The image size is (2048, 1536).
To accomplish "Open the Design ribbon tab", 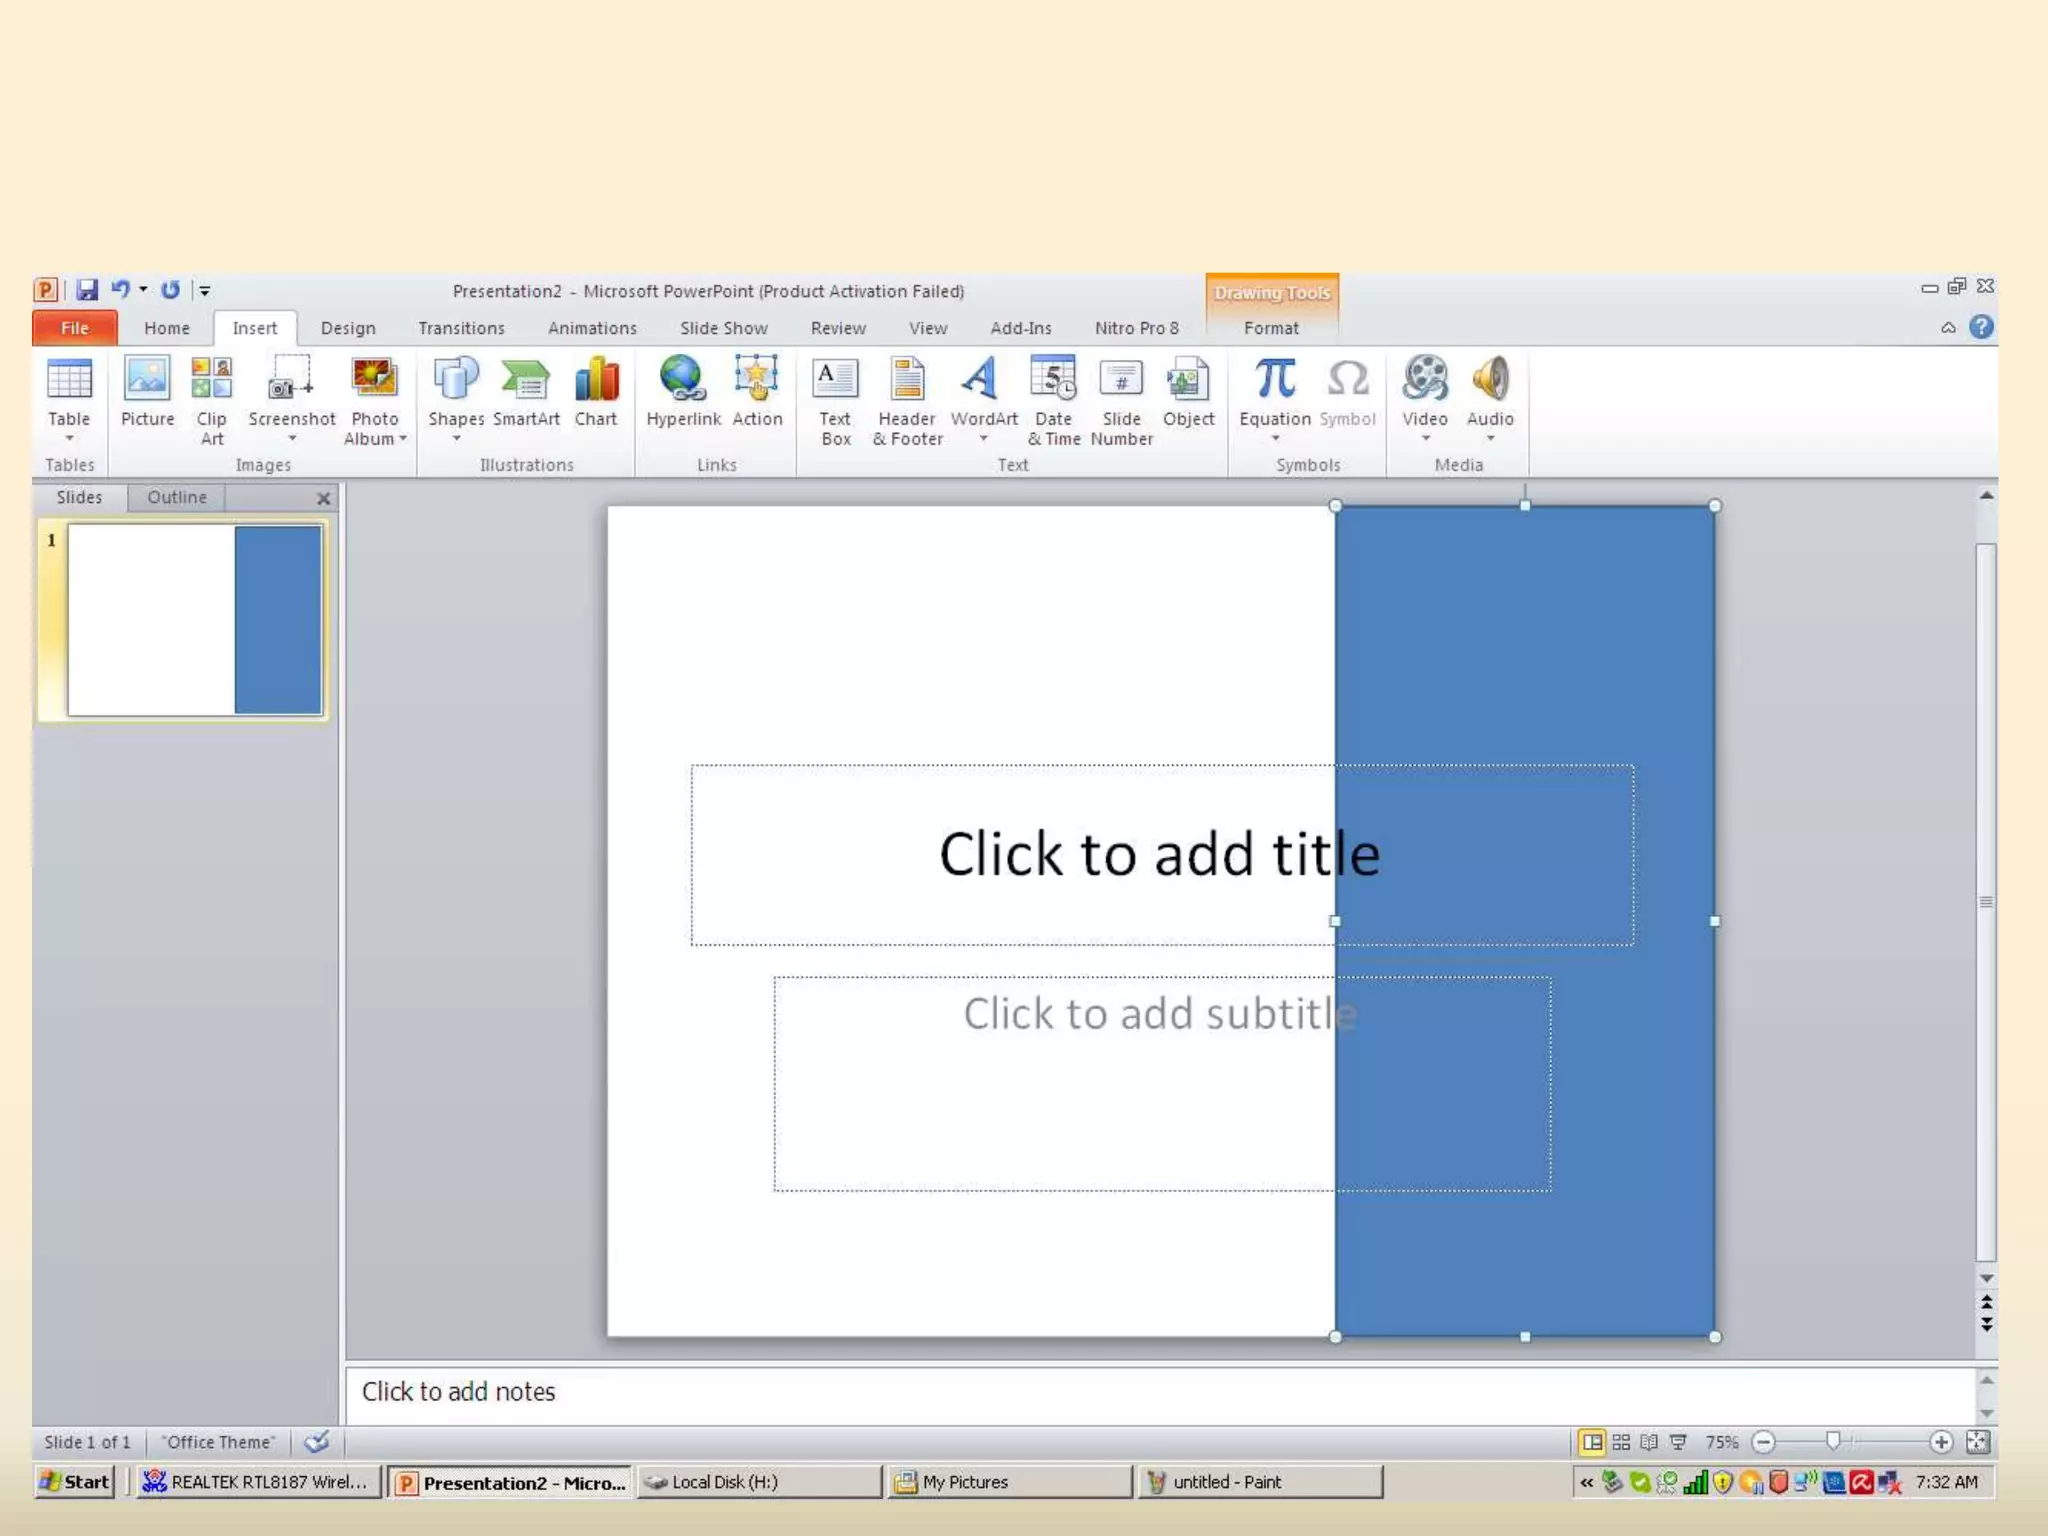I will [348, 328].
